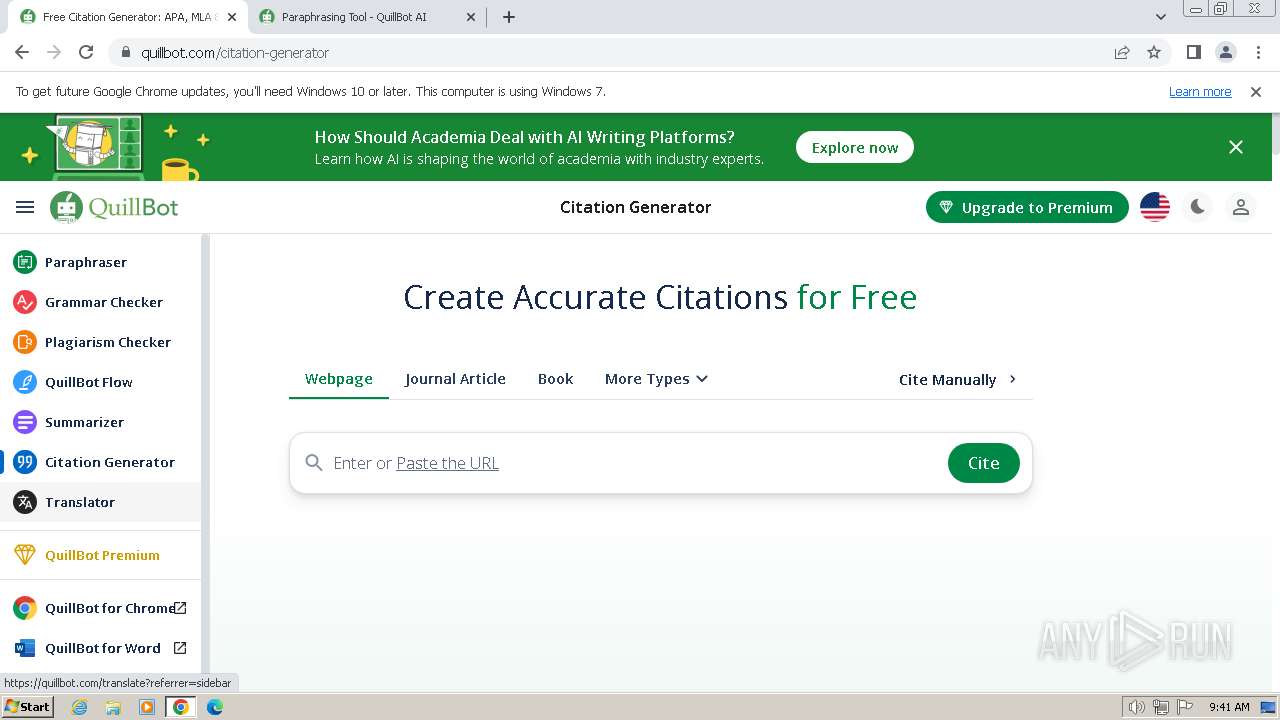Click the green Cite button
Viewport: 1280px width, 720px height.
pyautogui.click(x=984, y=463)
